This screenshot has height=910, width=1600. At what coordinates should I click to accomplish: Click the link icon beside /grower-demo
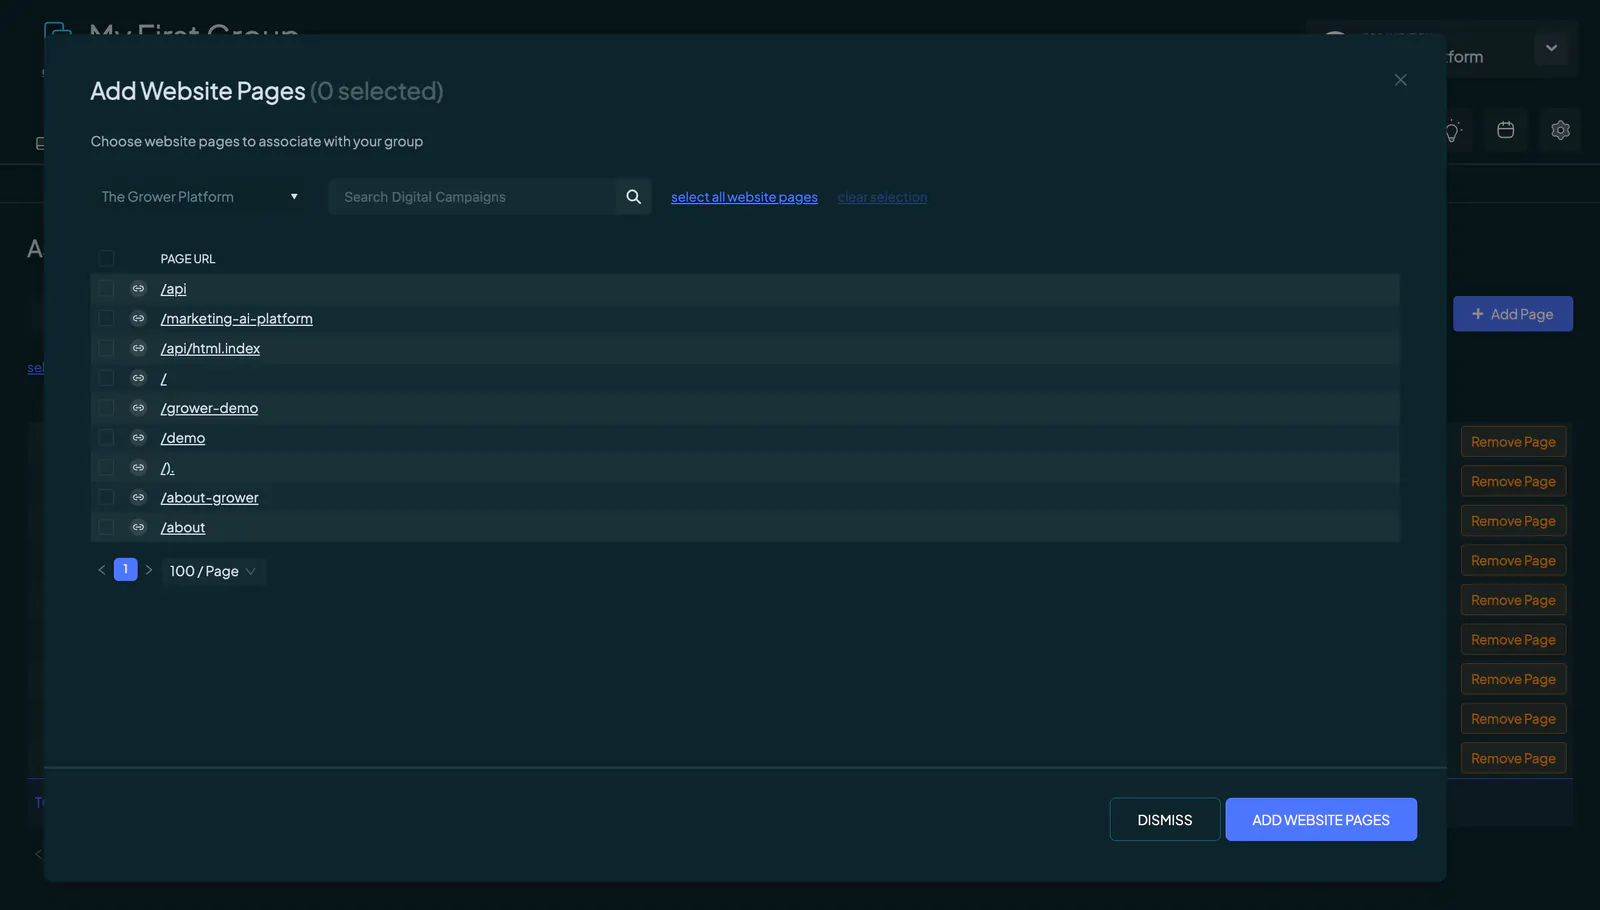click(139, 408)
